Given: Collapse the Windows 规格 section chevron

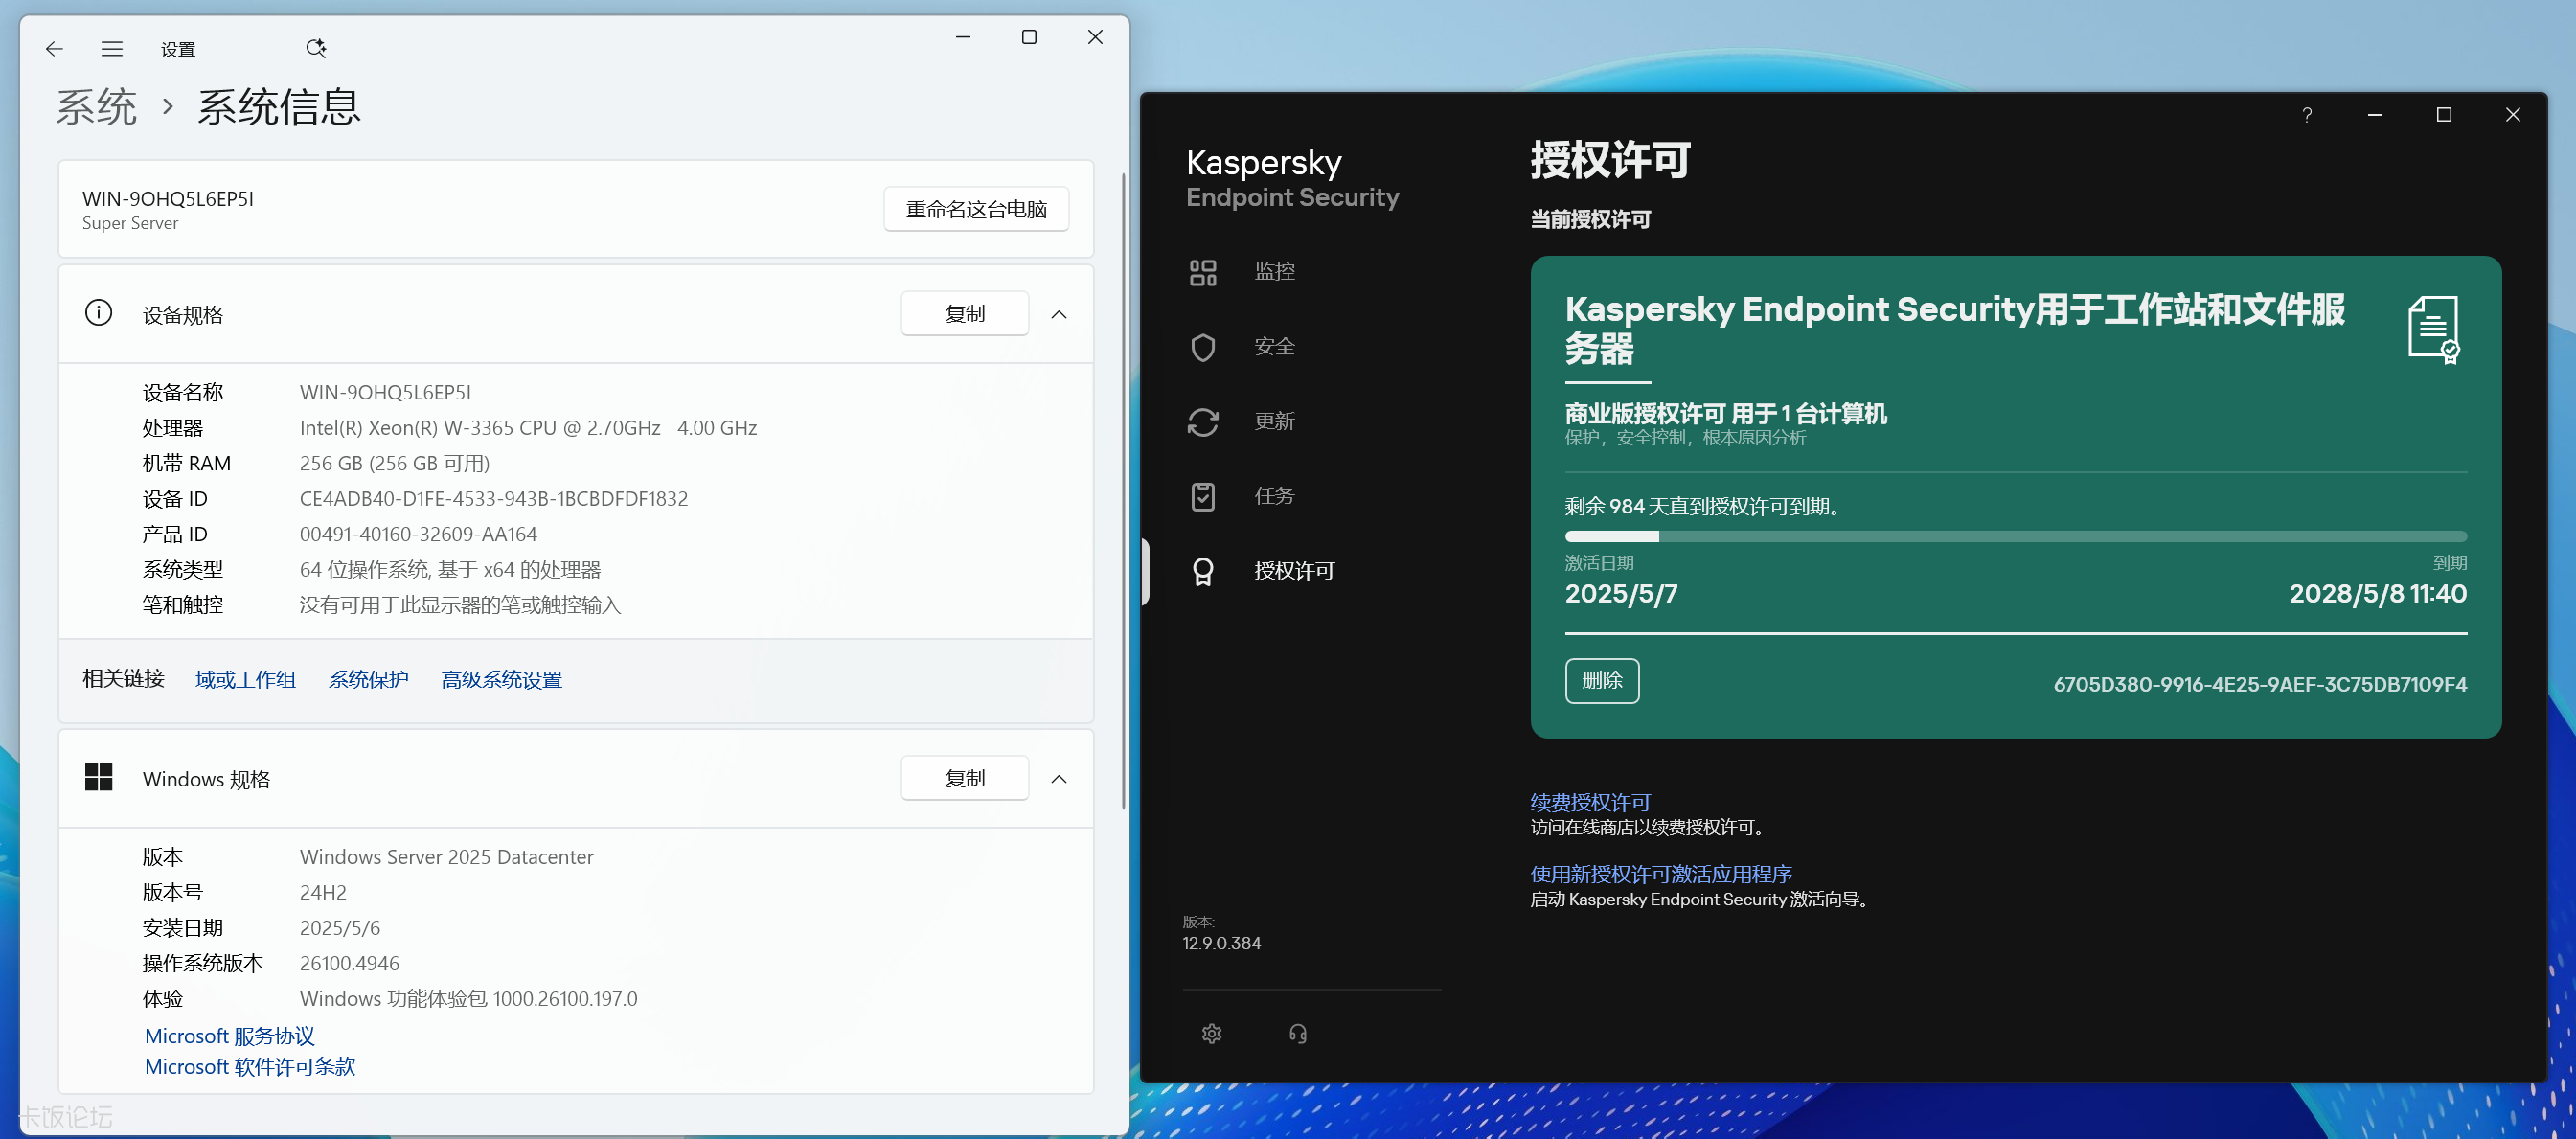Looking at the screenshot, I should (x=1059, y=779).
